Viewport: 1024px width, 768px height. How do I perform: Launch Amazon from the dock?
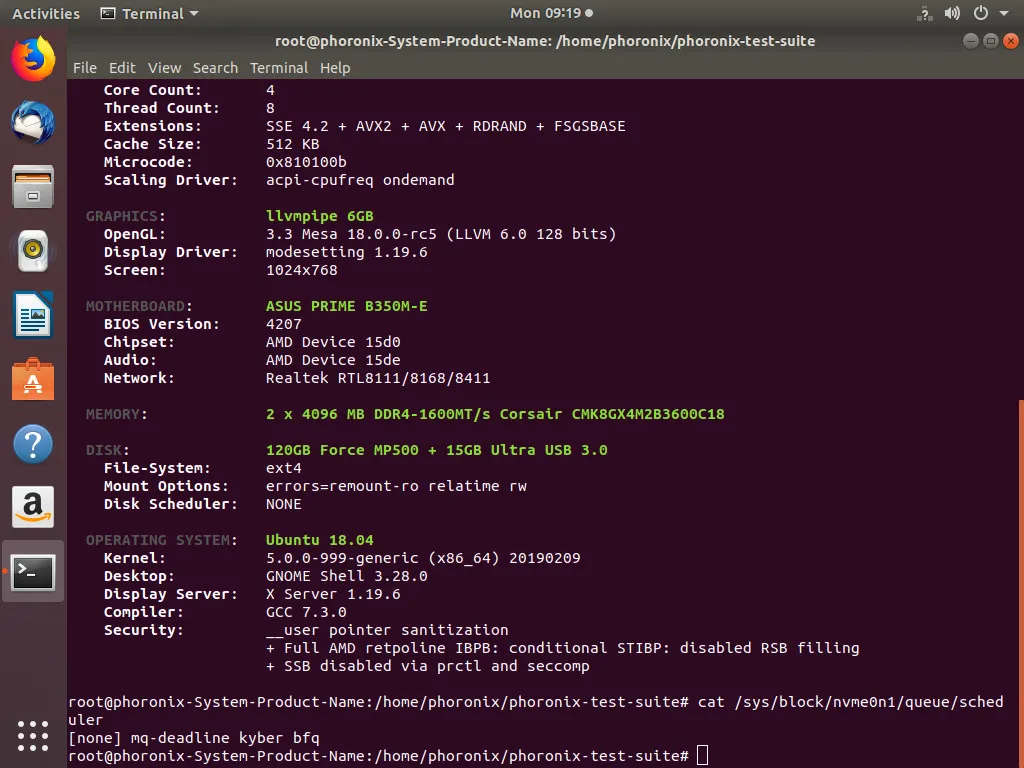pos(33,508)
